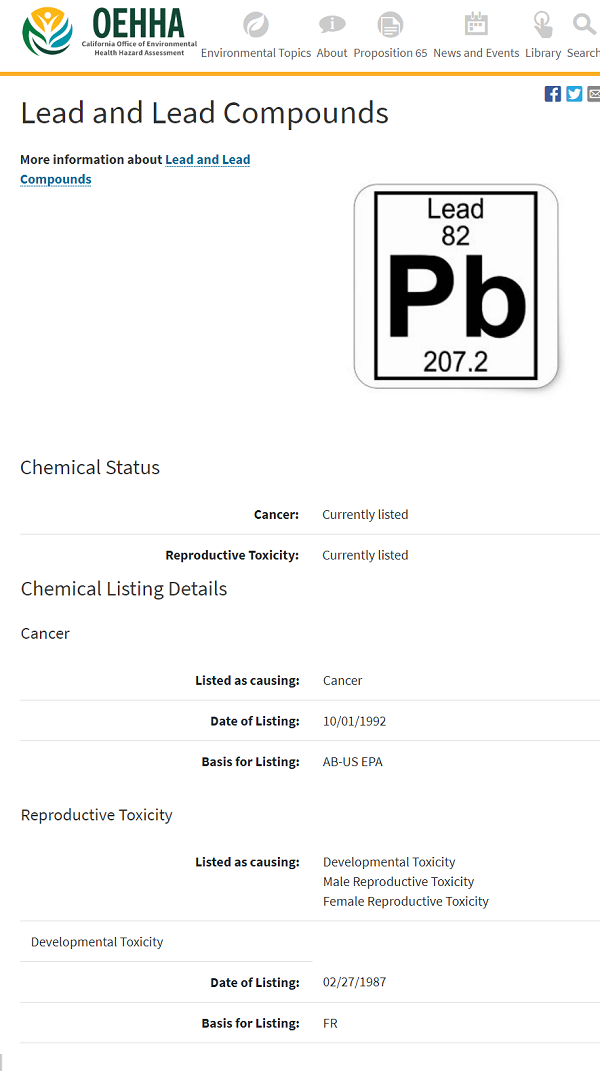Follow the Lead and Lead Compounds link
The image size is (600, 1071).
tap(207, 160)
